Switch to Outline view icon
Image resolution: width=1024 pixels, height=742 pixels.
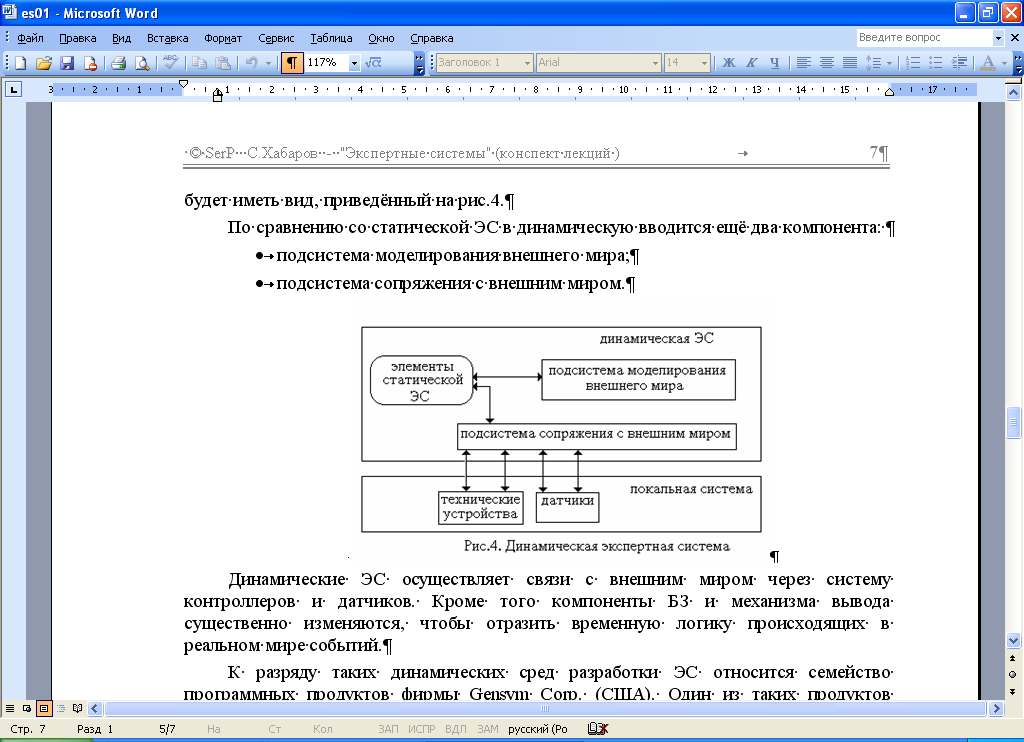pos(61,708)
